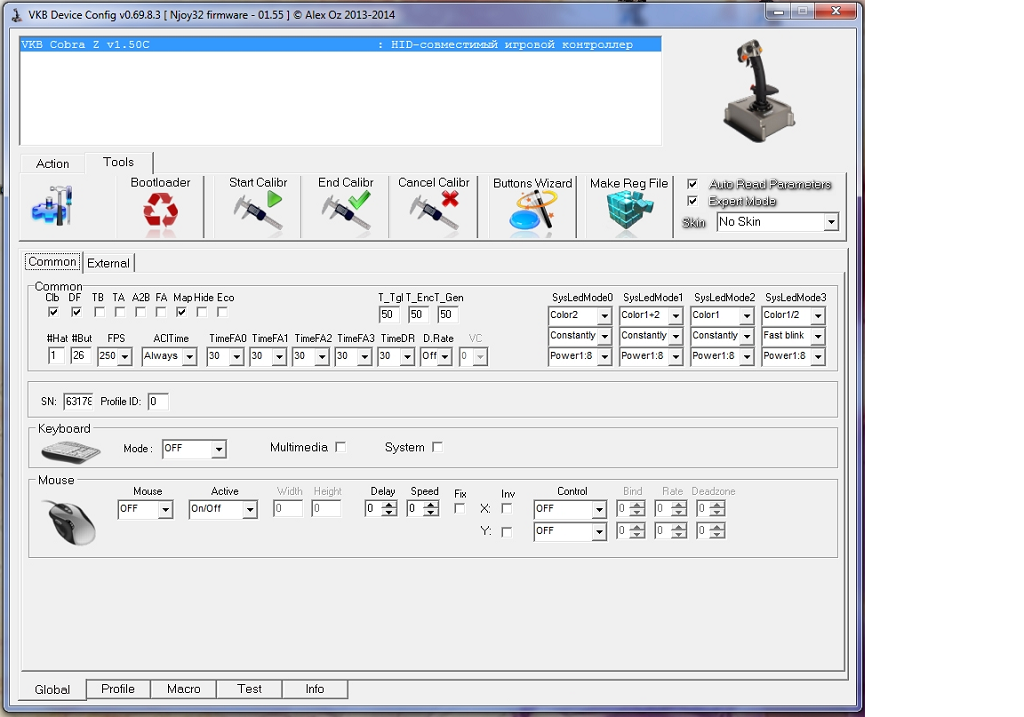This screenshot has height=717, width=1024.
Task: Check the Inv Y checkbox
Action: click(507, 532)
